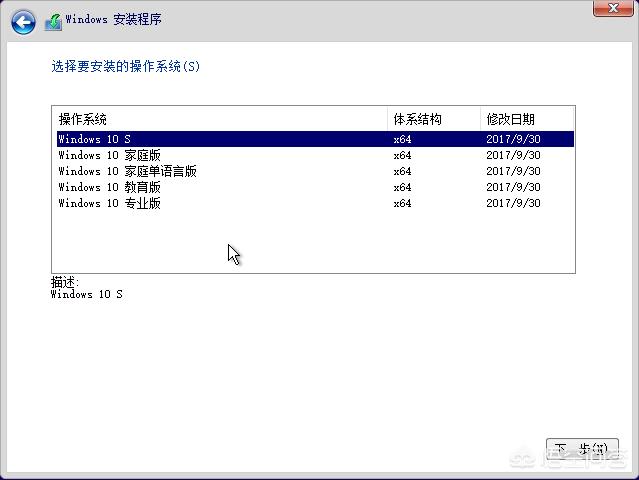Click the 2017/9/30 date in Windows 10 S row
The height and width of the screenshot is (480, 639).
(513, 139)
